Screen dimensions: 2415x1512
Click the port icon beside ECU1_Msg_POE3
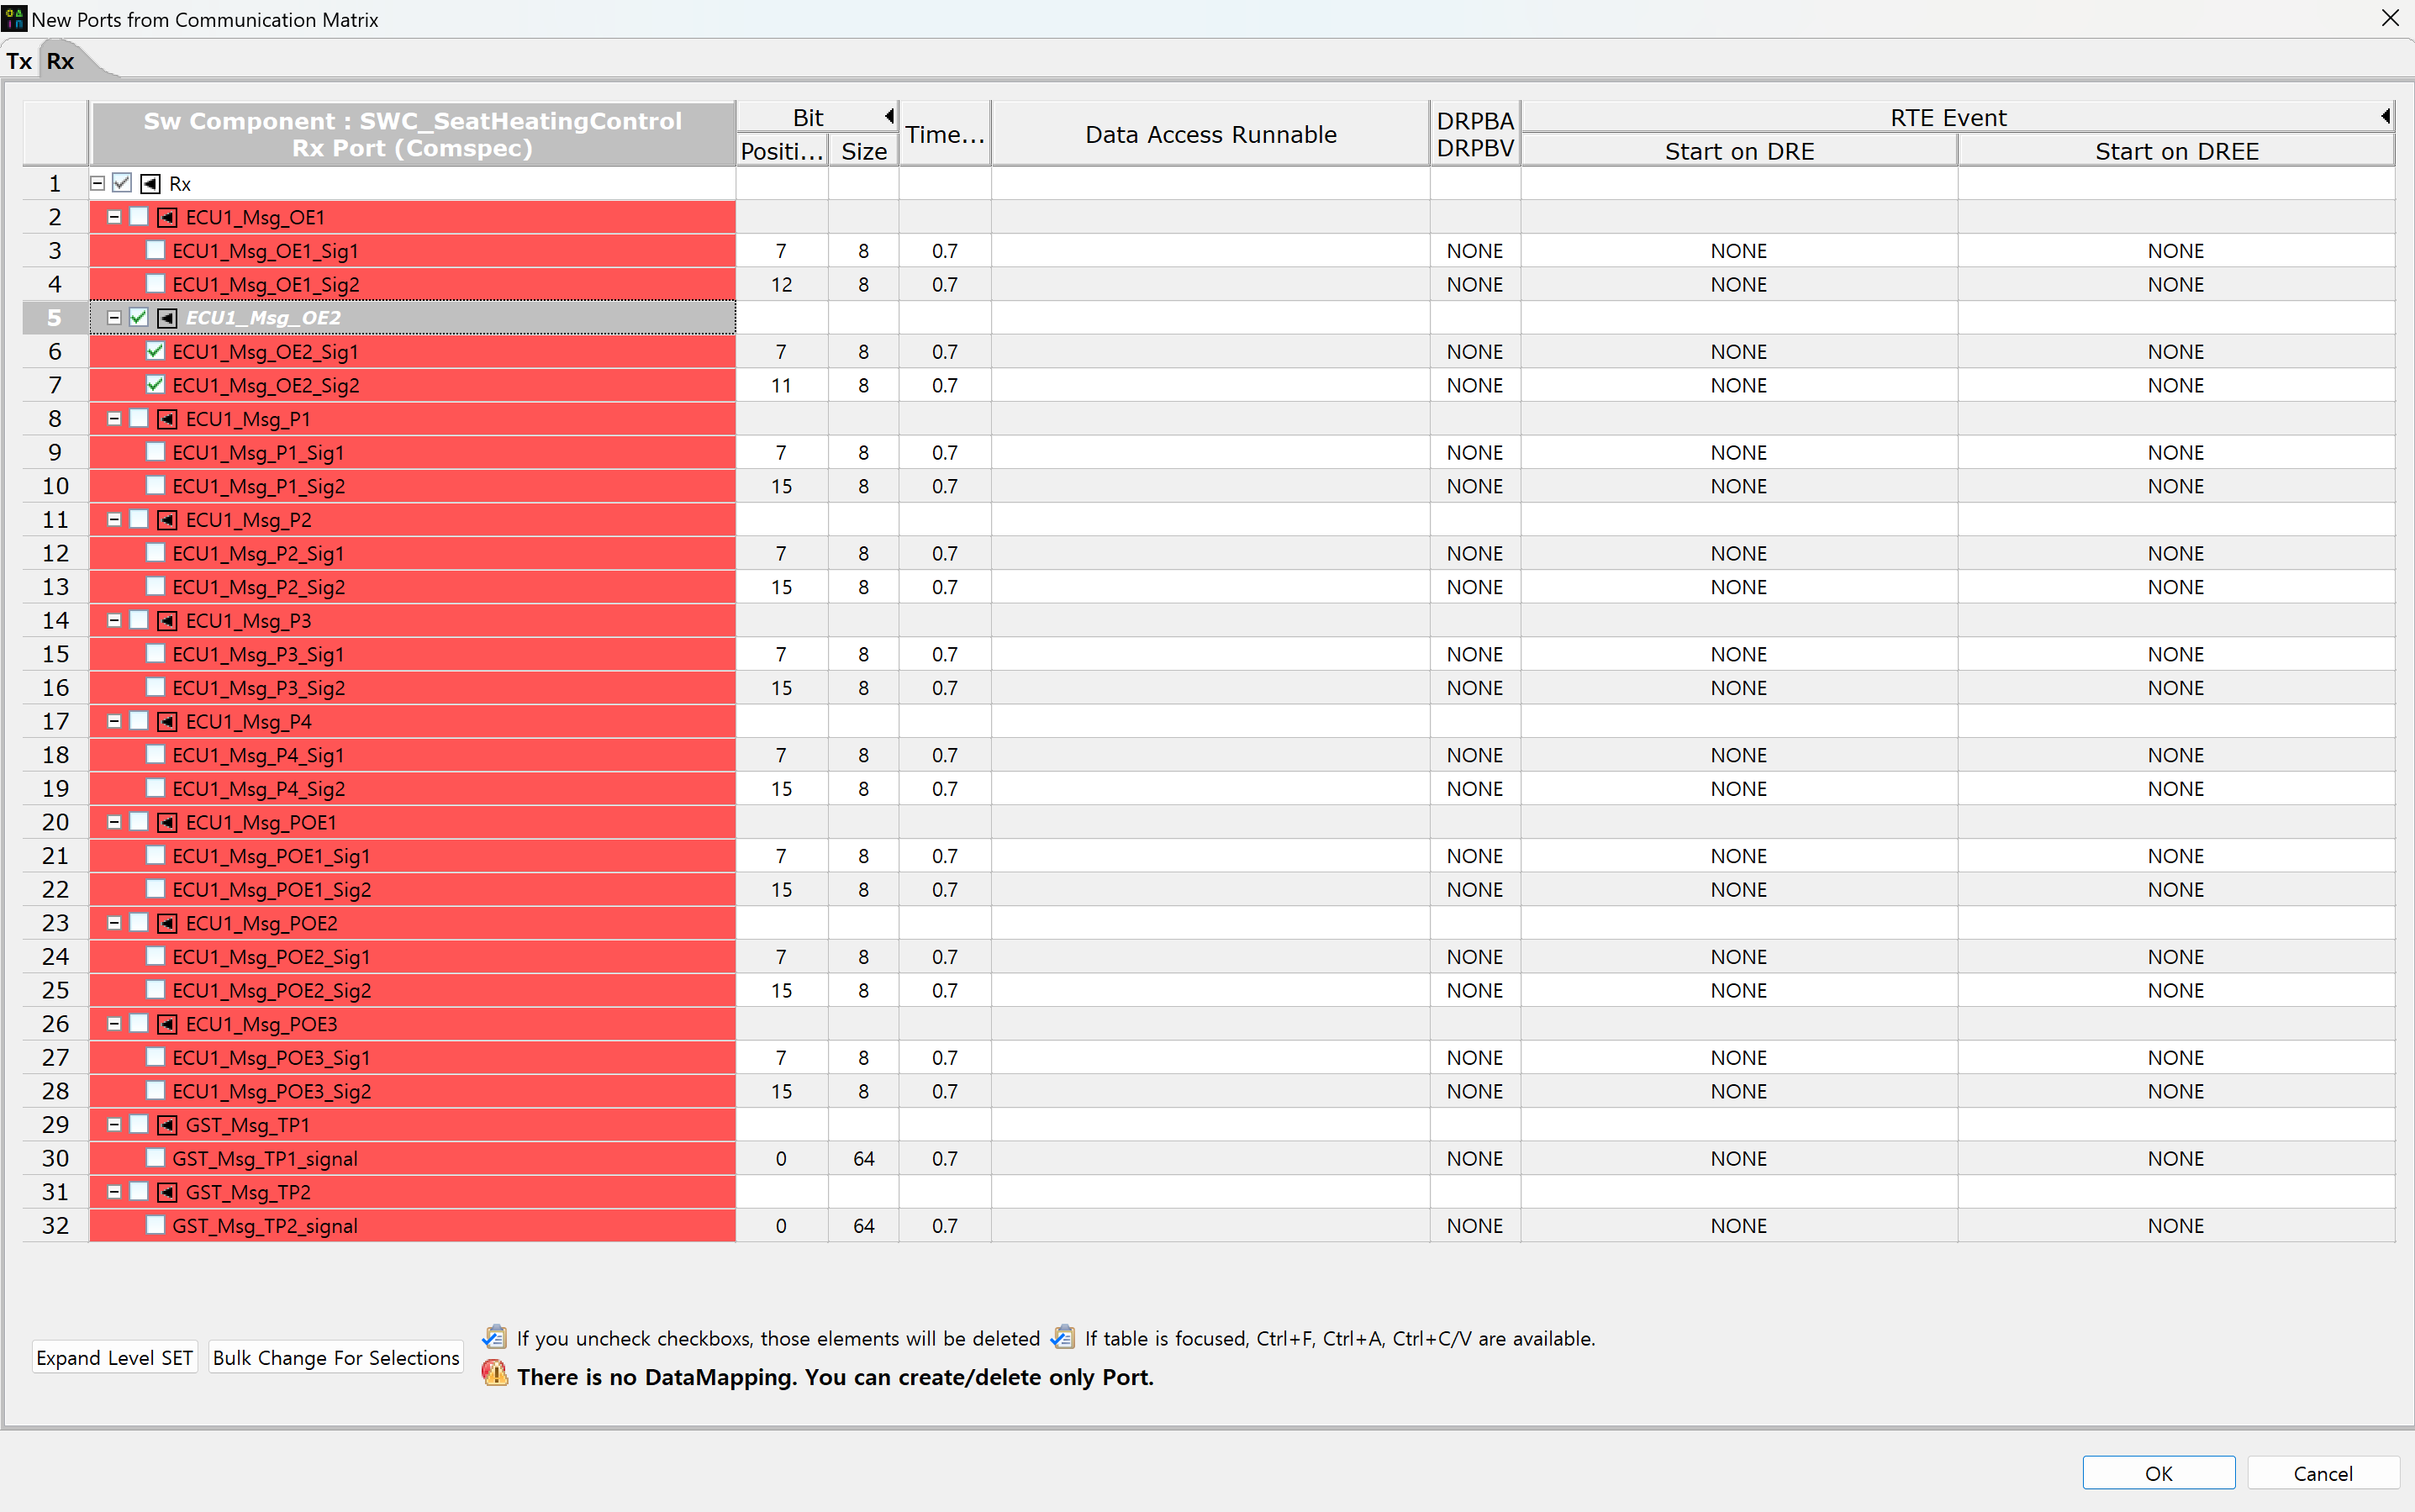pos(167,1024)
